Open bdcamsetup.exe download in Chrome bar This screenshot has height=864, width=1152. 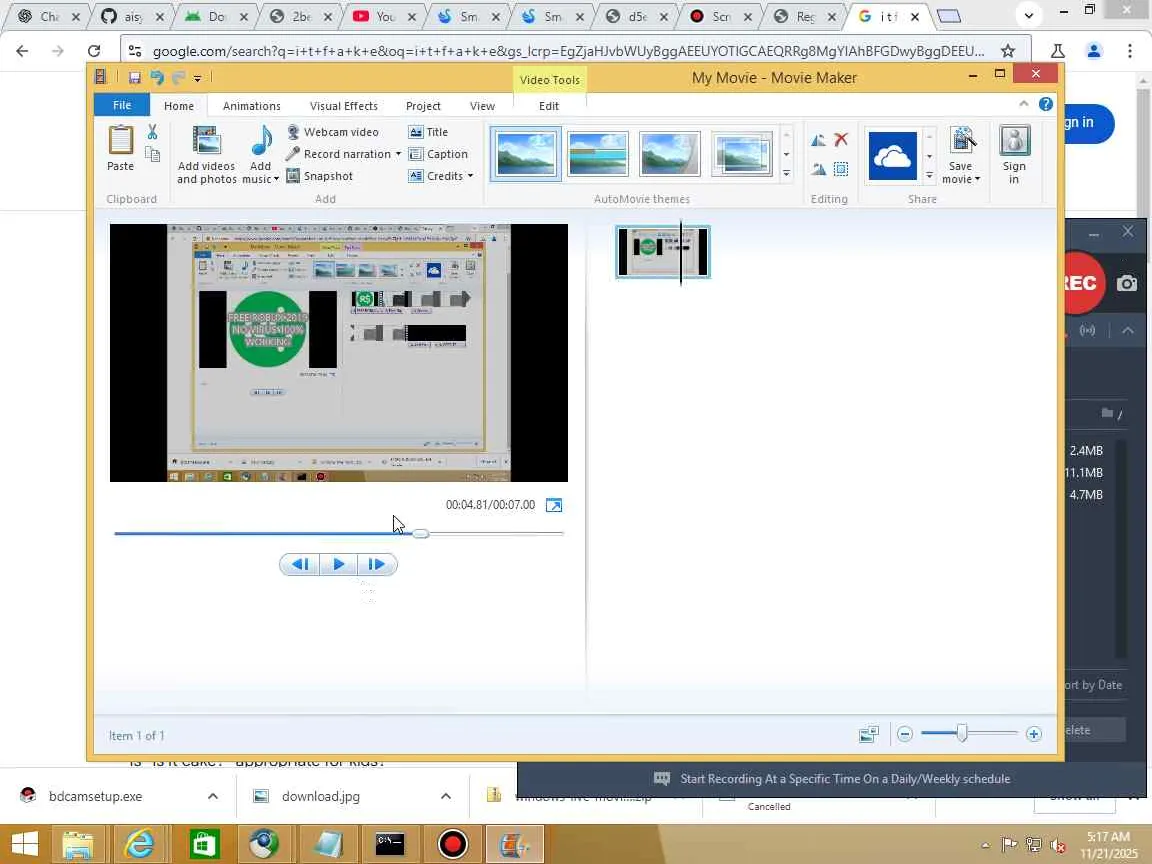[x=96, y=796]
